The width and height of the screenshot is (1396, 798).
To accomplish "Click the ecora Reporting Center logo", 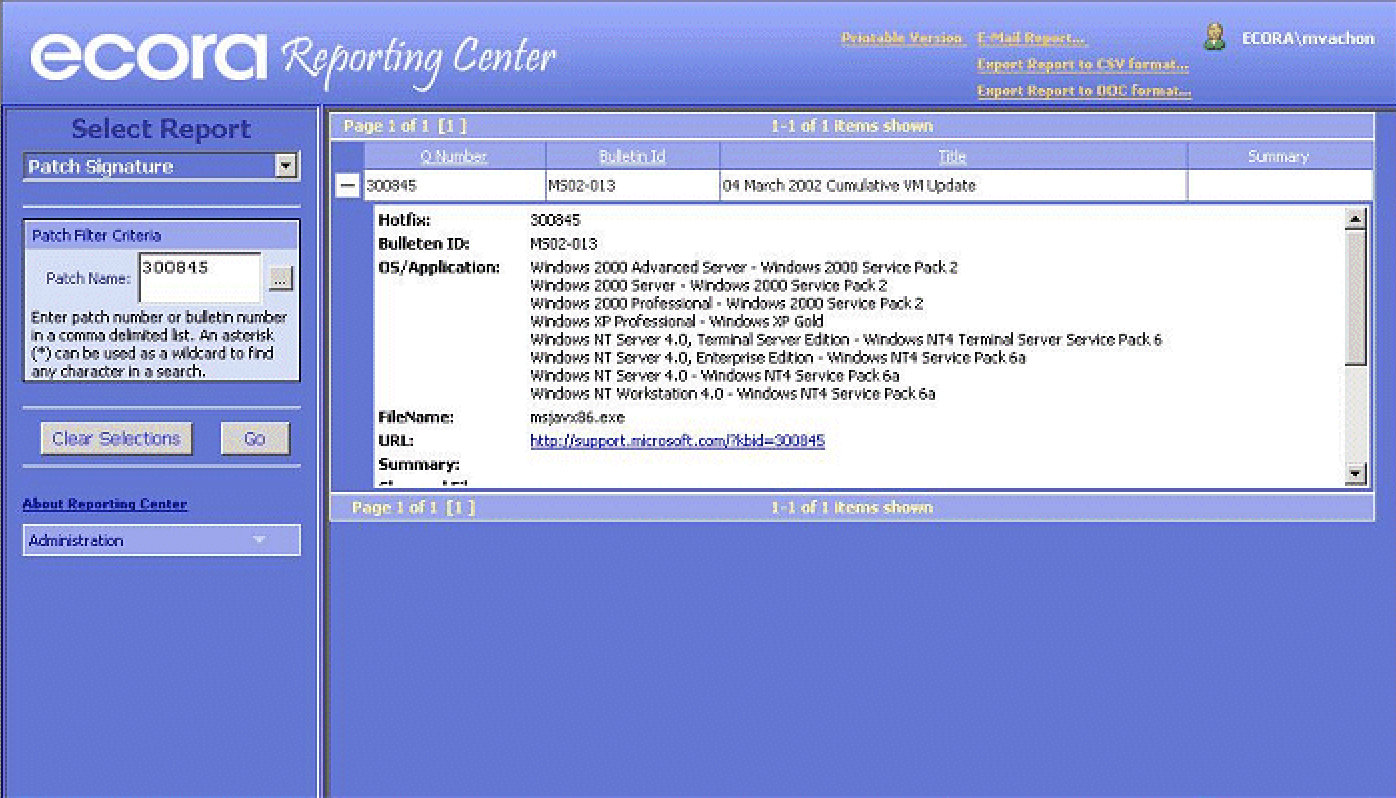I will point(294,58).
